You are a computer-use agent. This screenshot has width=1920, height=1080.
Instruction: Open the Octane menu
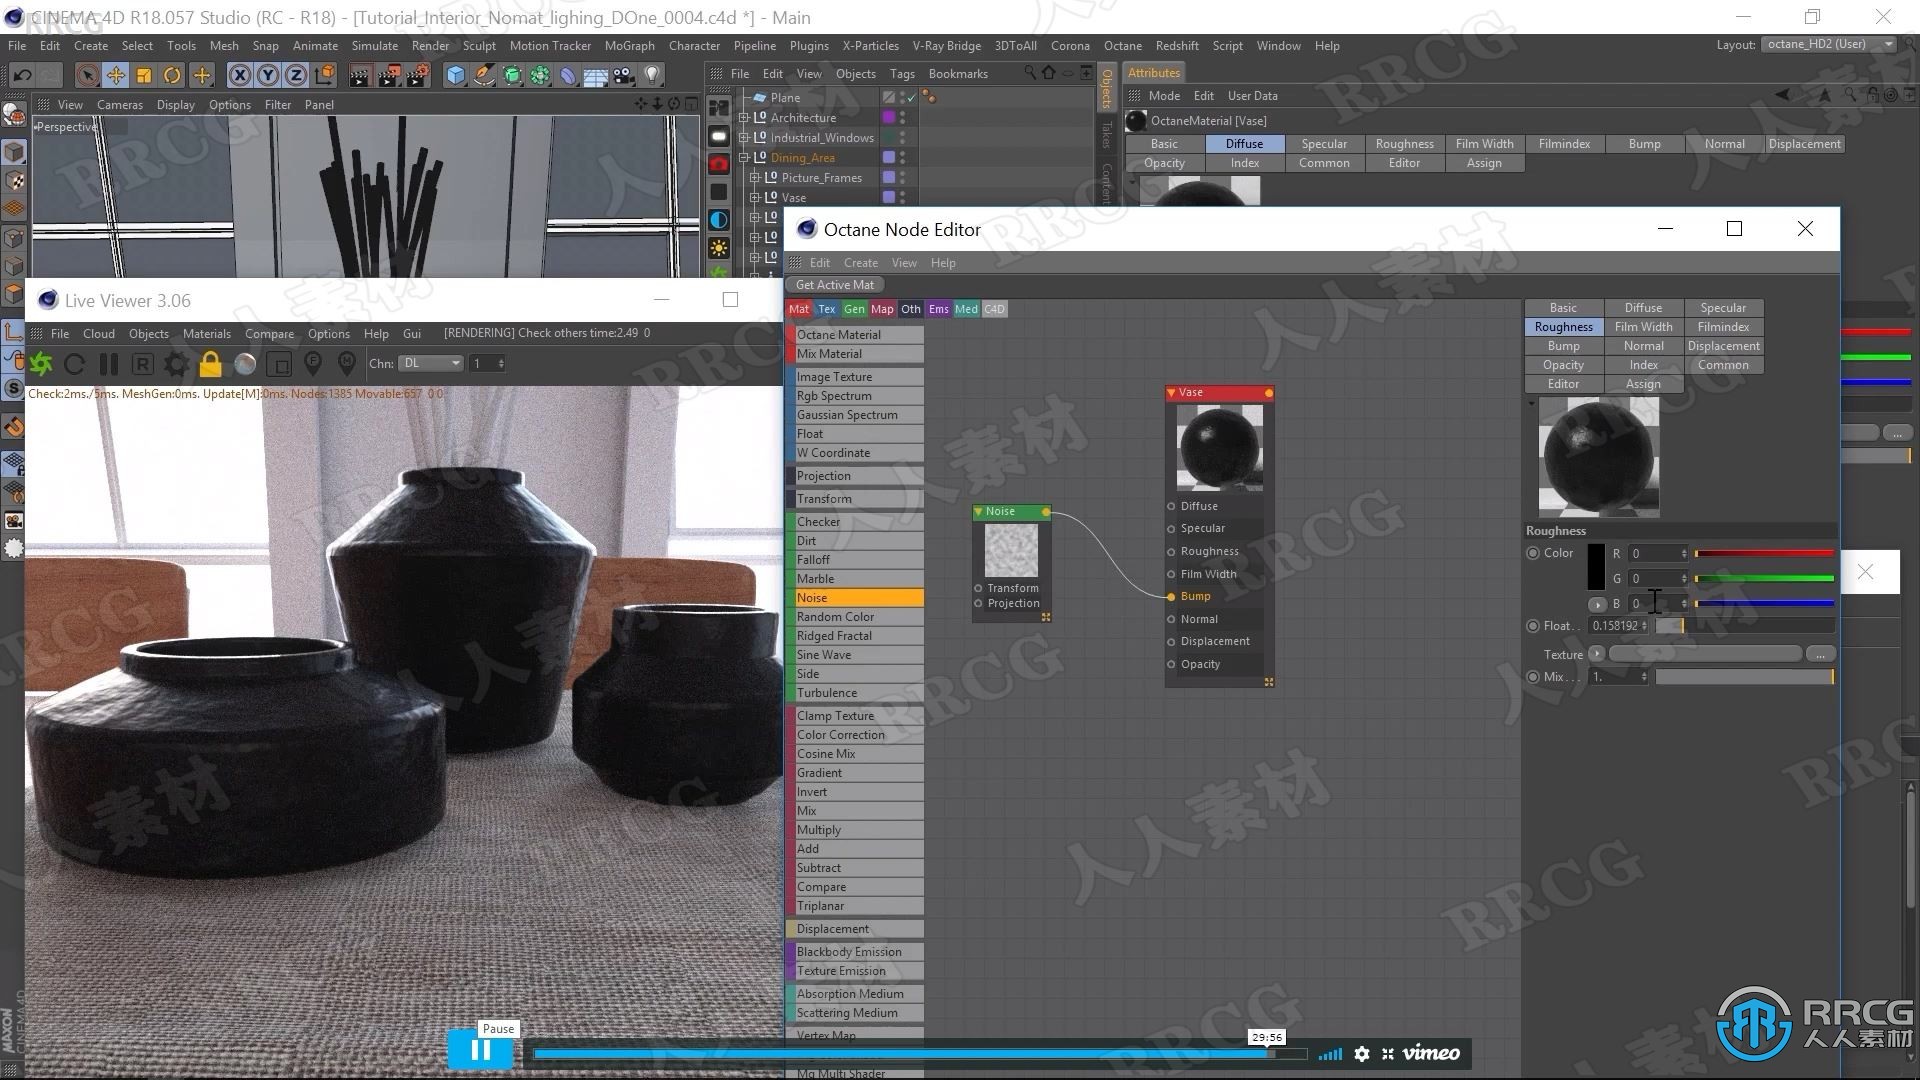pyautogui.click(x=1120, y=45)
